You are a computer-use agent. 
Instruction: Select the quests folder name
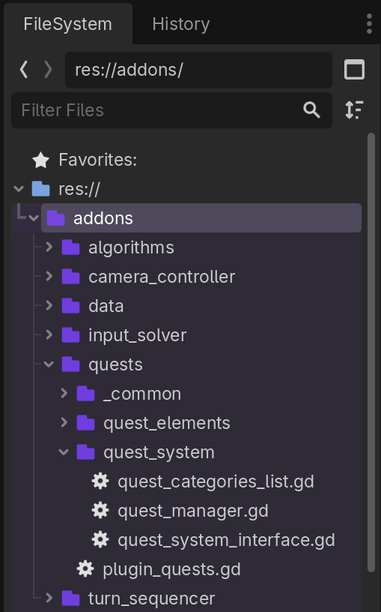tap(116, 365)
